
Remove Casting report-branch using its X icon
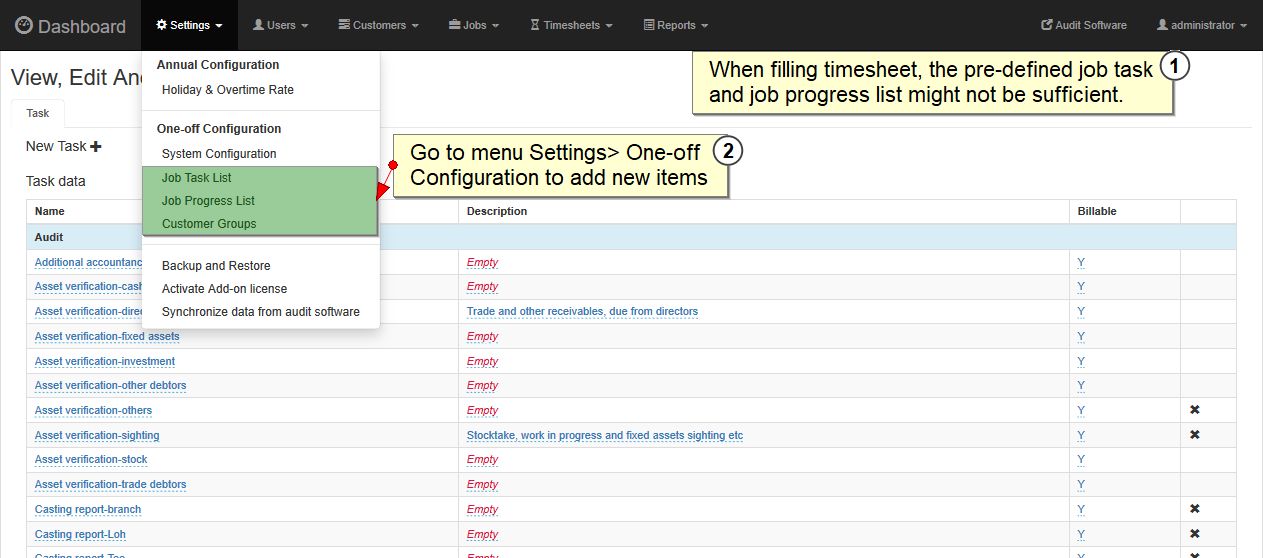coord(1194,509)
